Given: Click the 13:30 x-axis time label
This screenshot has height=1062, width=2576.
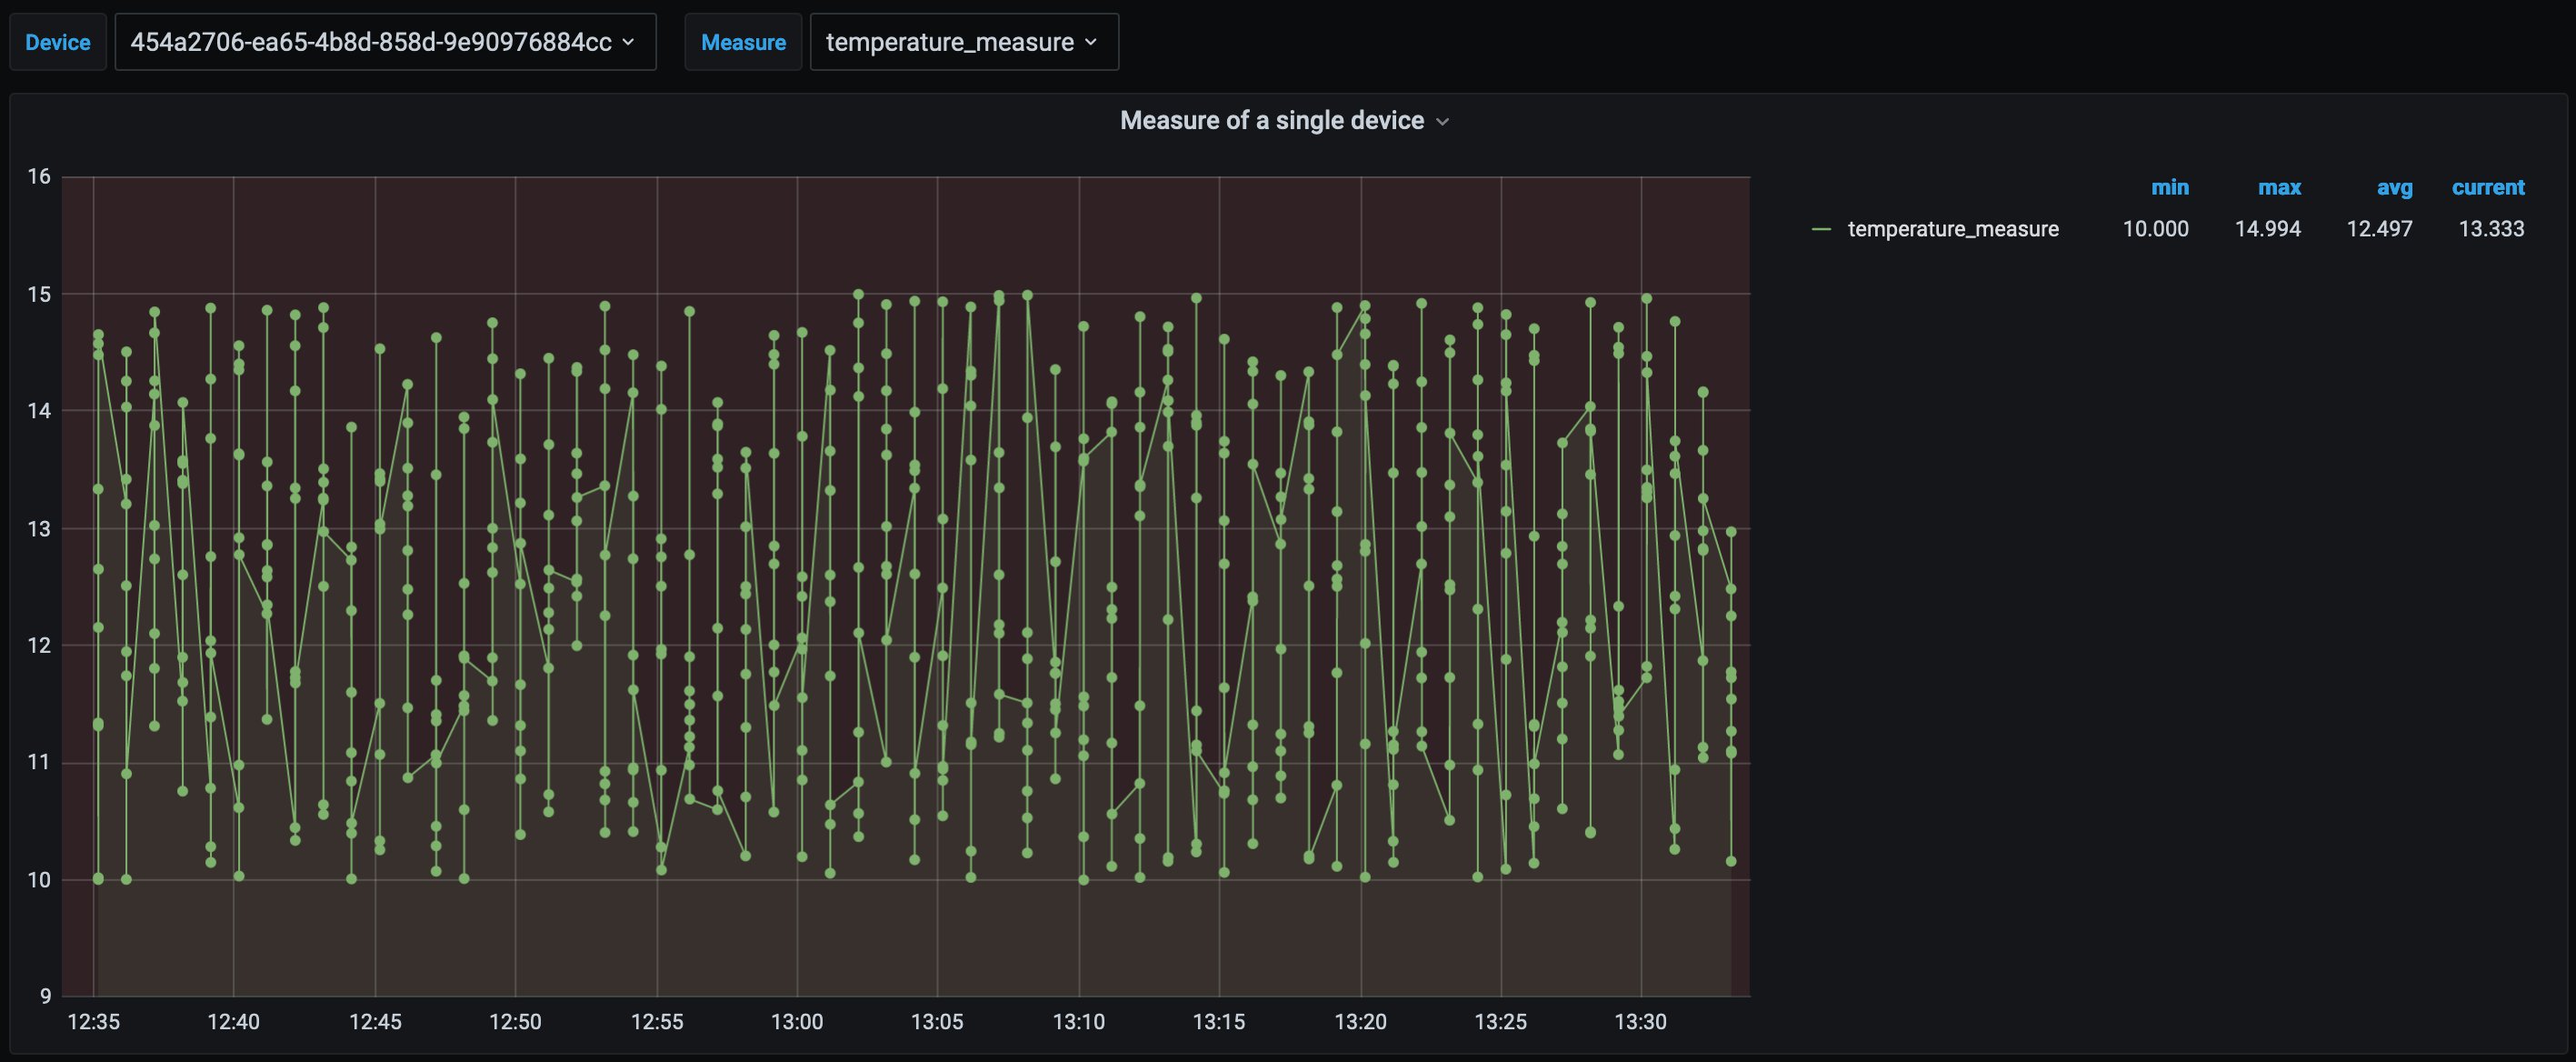Looking at the screenshot, I should click(1641, 1022).
